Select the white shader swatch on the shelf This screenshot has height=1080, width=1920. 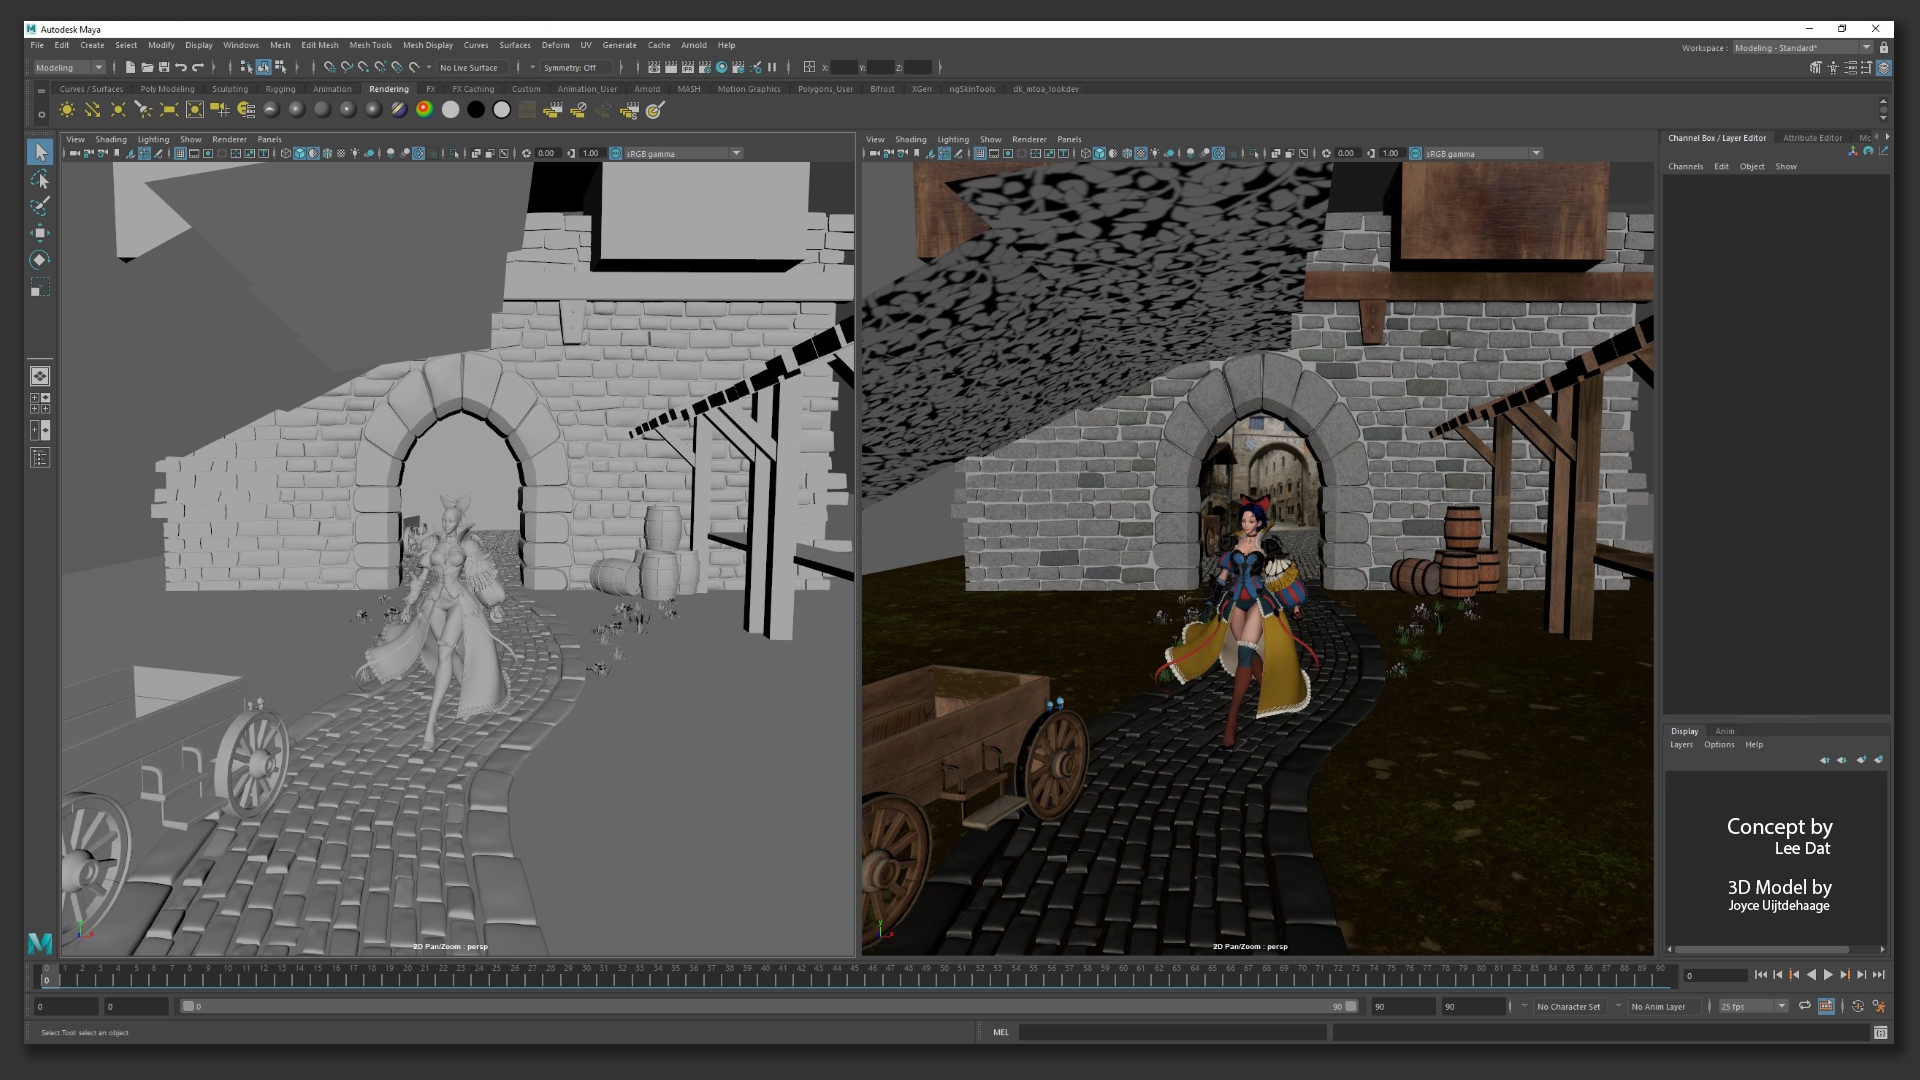[451, 110]
